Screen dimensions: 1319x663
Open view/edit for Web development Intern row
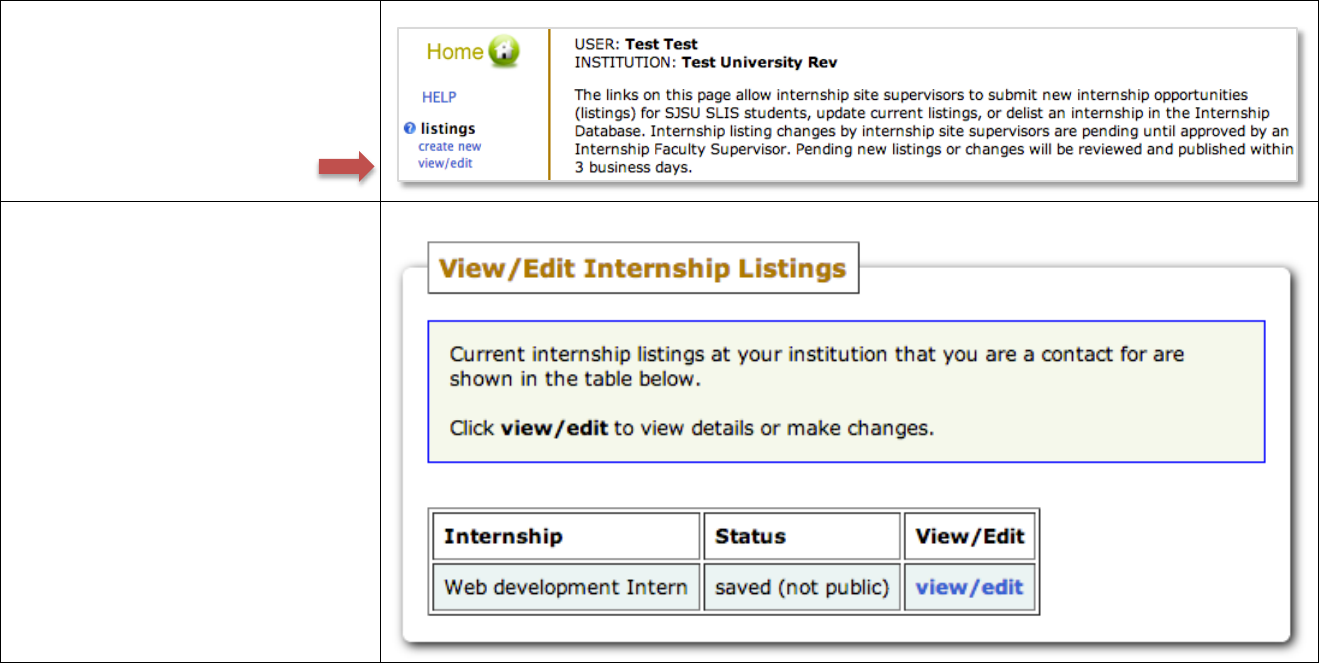[x=969, y=587]
